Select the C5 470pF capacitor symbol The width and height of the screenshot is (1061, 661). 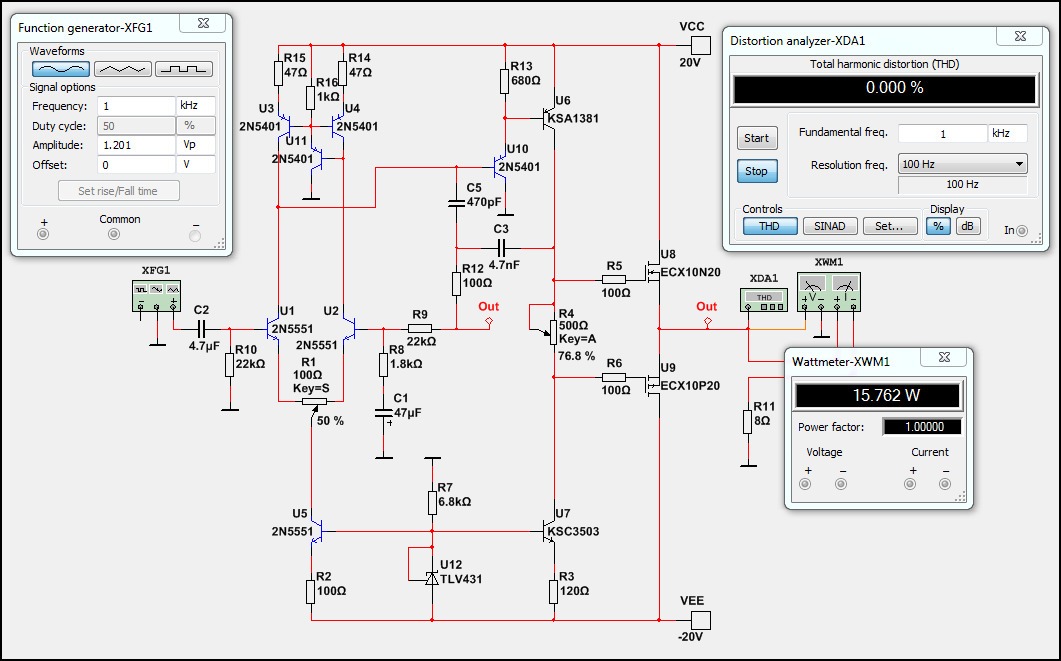[x=457, y=202]
